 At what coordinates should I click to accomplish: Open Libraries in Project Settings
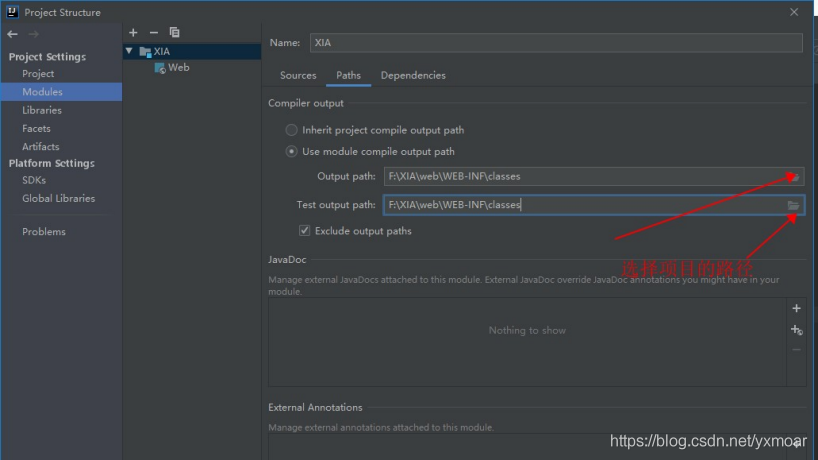pos(42,110)
